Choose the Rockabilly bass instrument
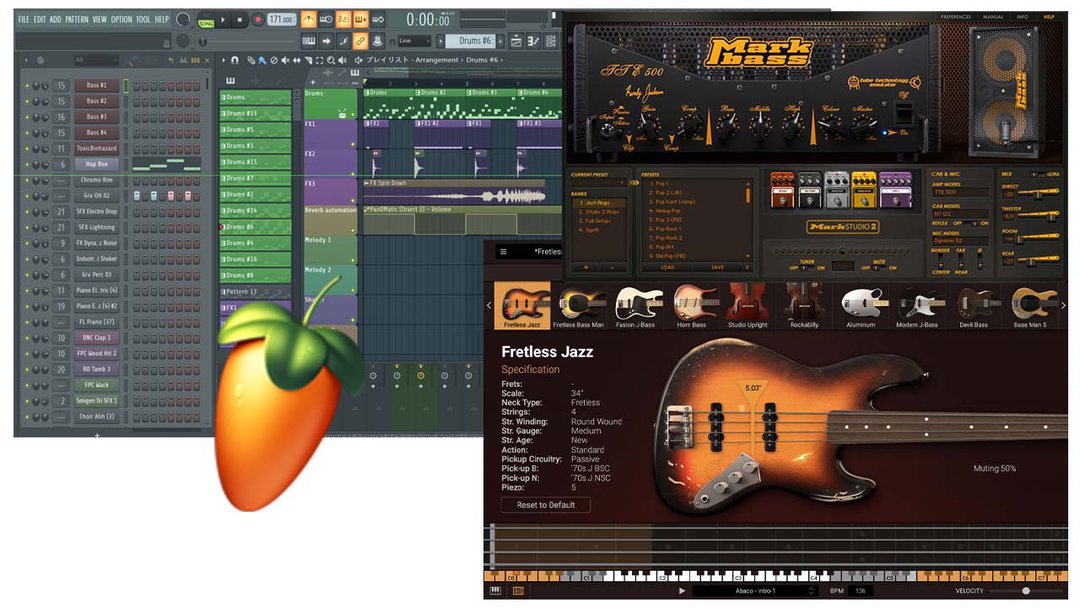The height and width of the screenshot is (608, 1080). click(x=803, y=305)
